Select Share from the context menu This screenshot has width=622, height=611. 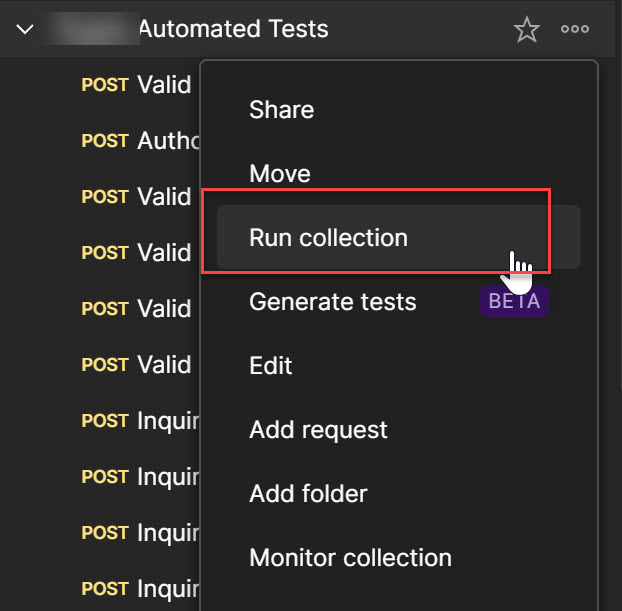(x=281, y=110)
